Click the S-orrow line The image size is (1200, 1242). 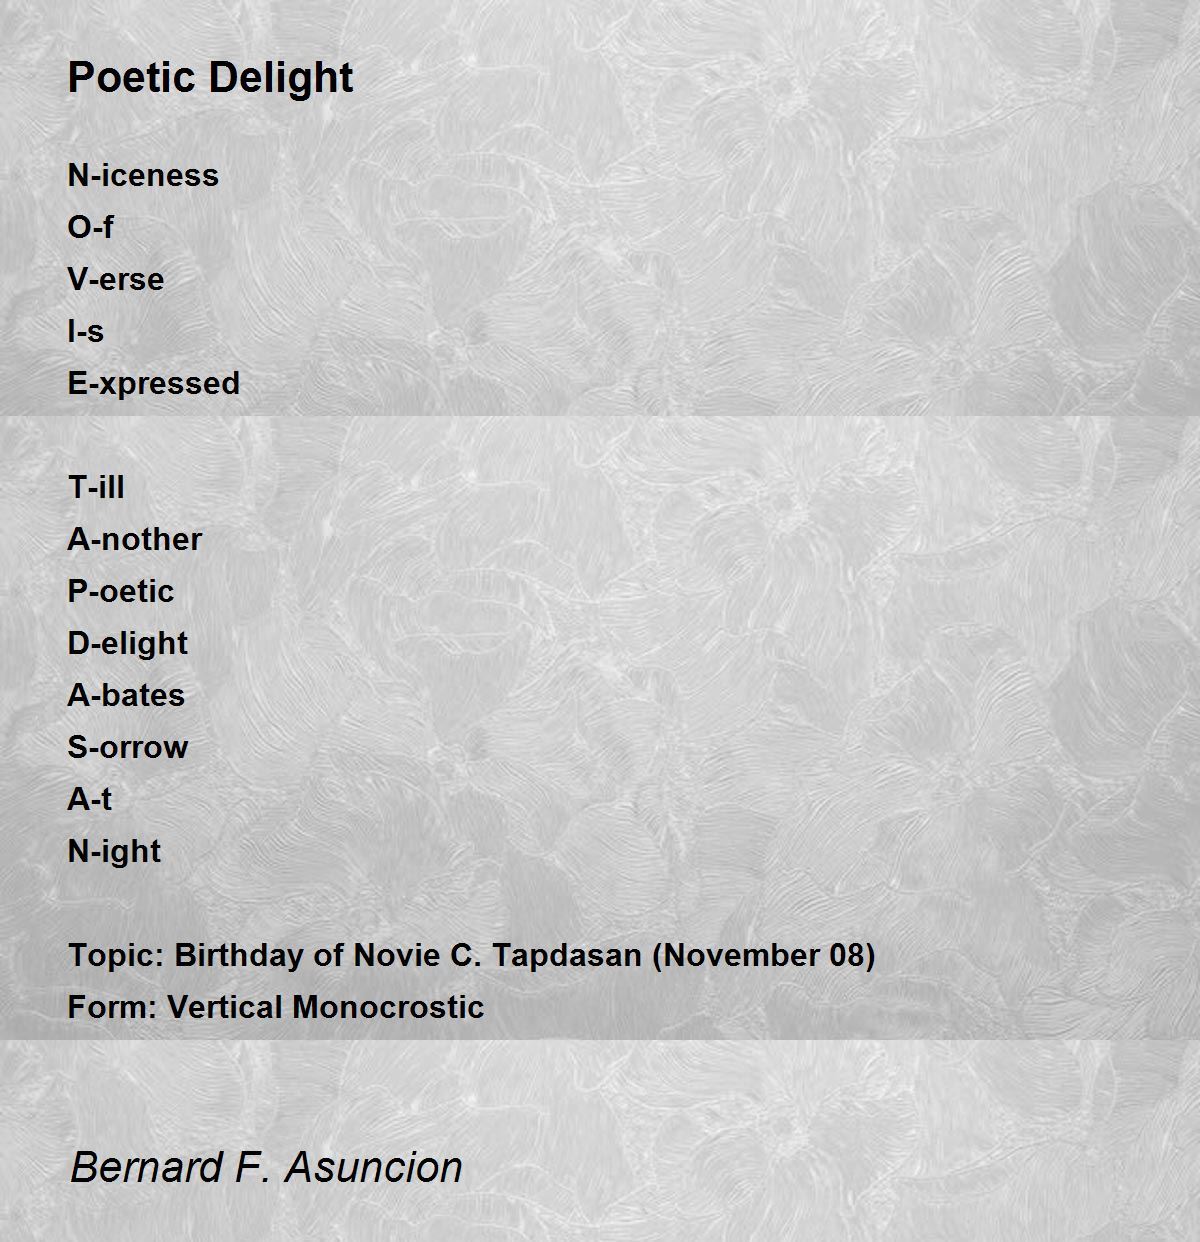pos(127,747)
